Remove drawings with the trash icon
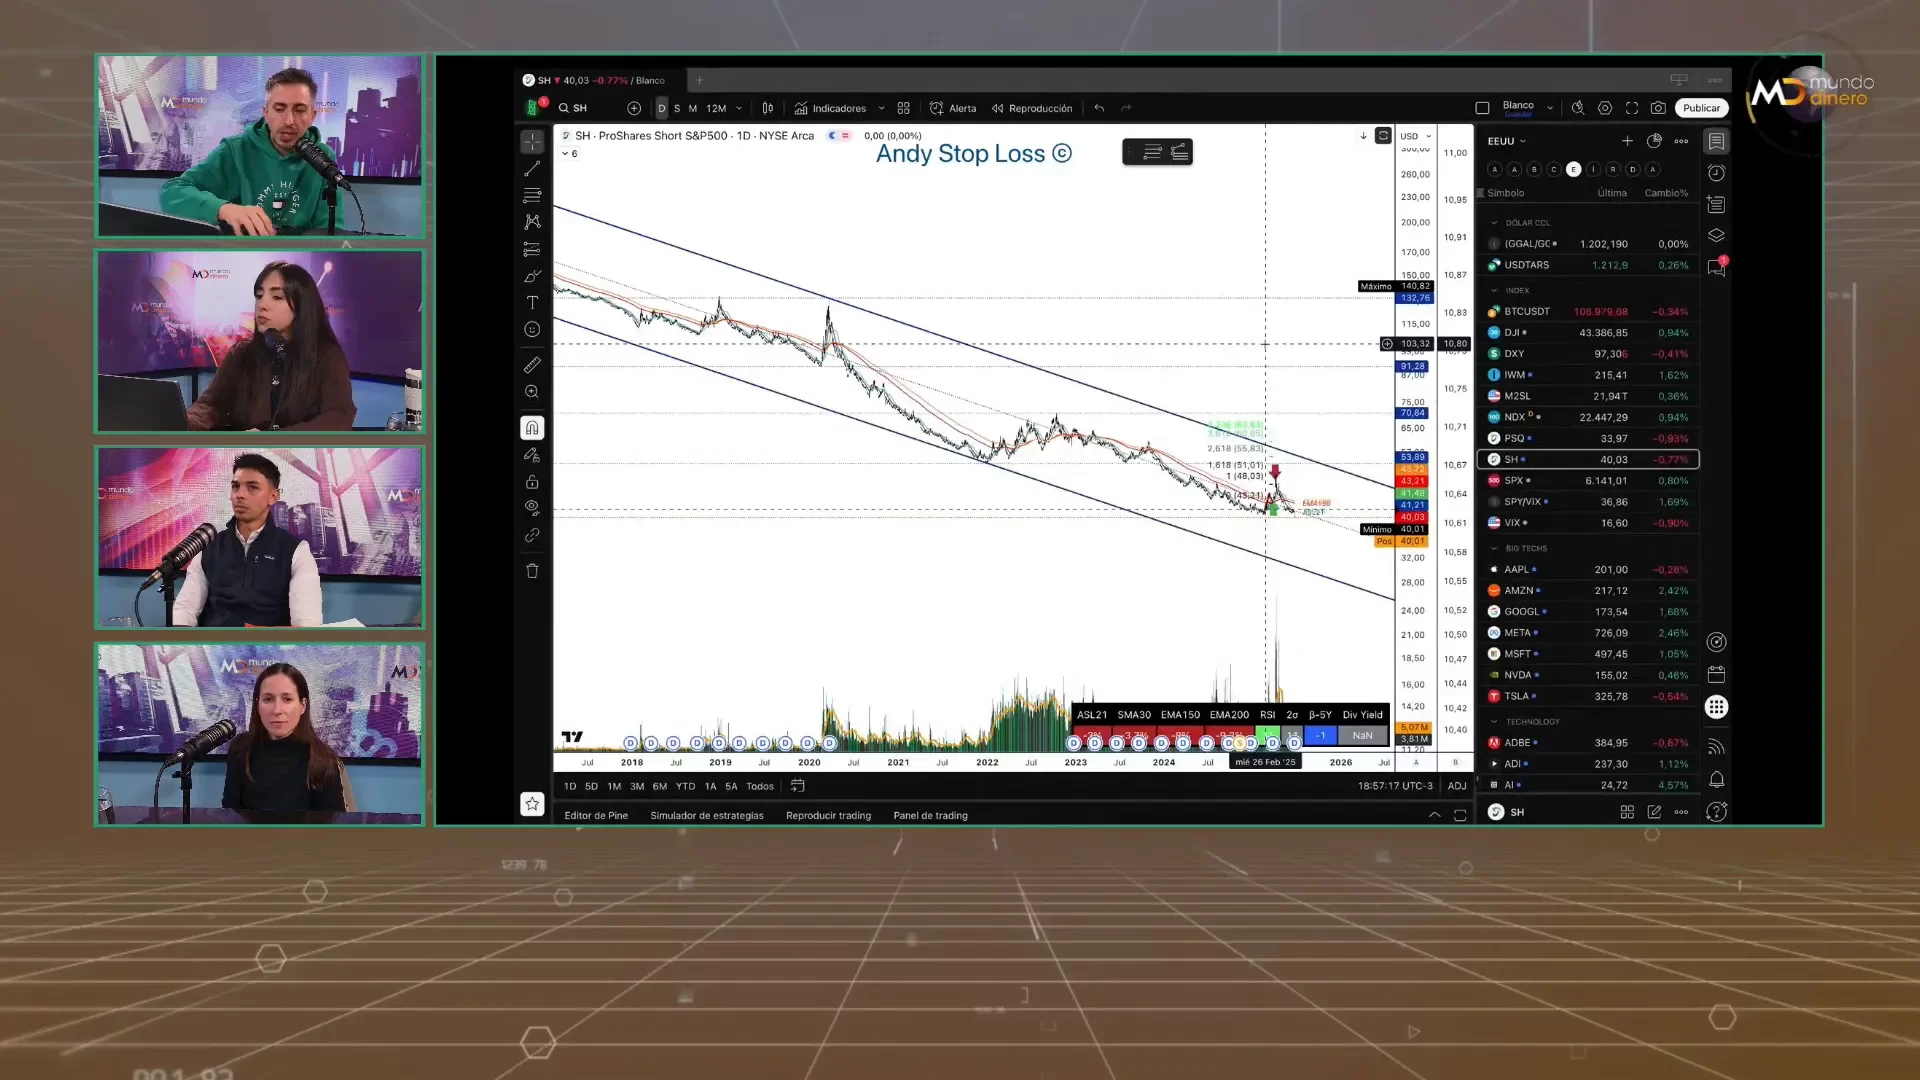 [x=532, y=571]
